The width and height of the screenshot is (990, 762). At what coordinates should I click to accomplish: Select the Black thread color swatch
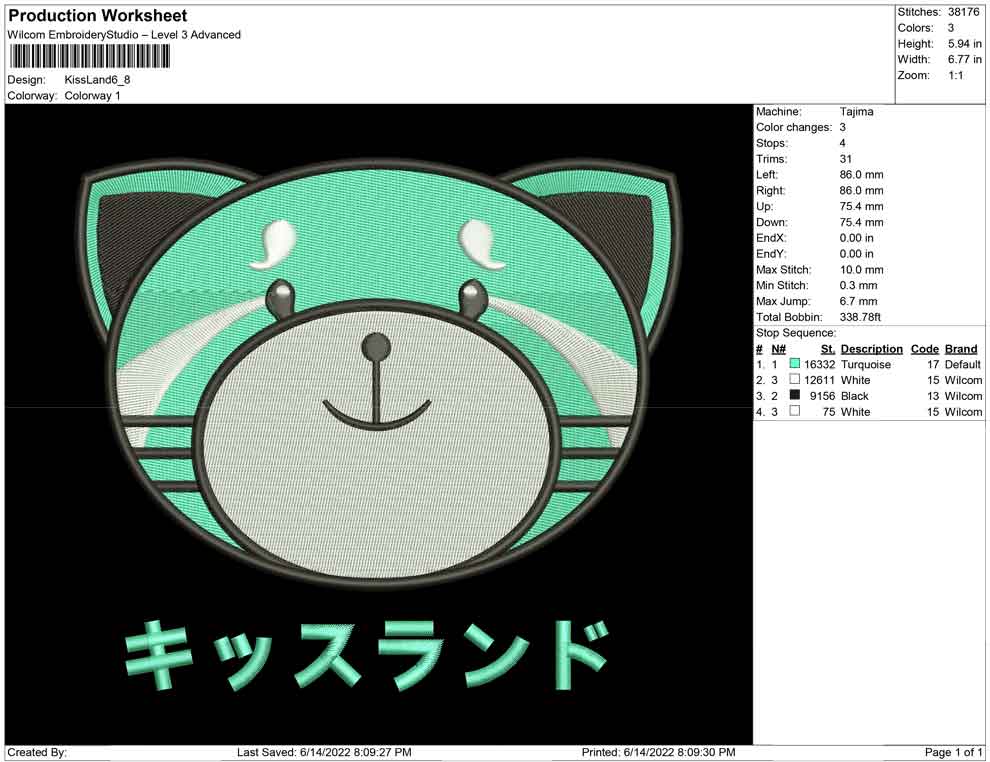pyautogui.click(x=795, y=396)
